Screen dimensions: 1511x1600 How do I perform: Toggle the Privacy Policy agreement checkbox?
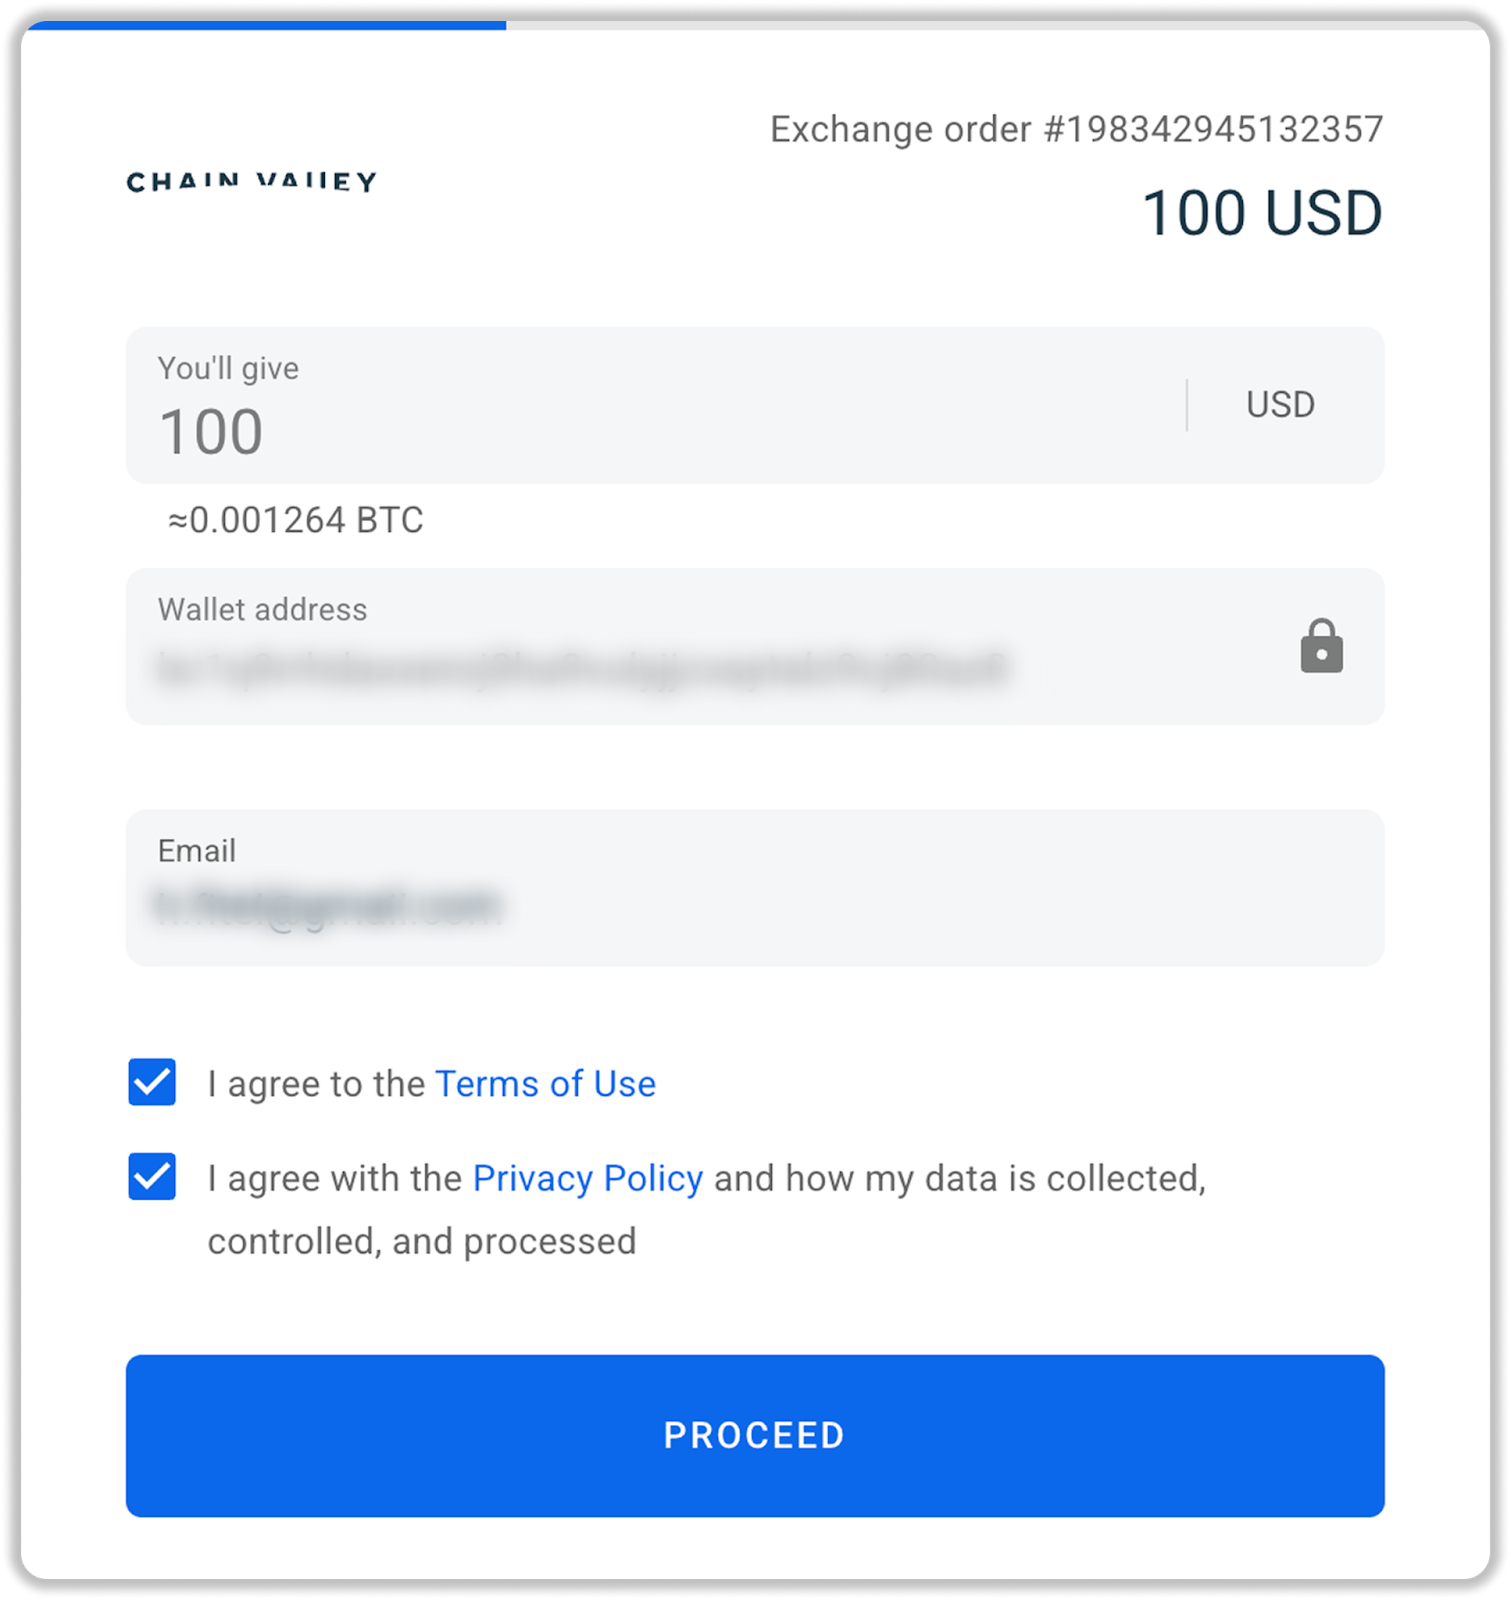point(152,1176)
